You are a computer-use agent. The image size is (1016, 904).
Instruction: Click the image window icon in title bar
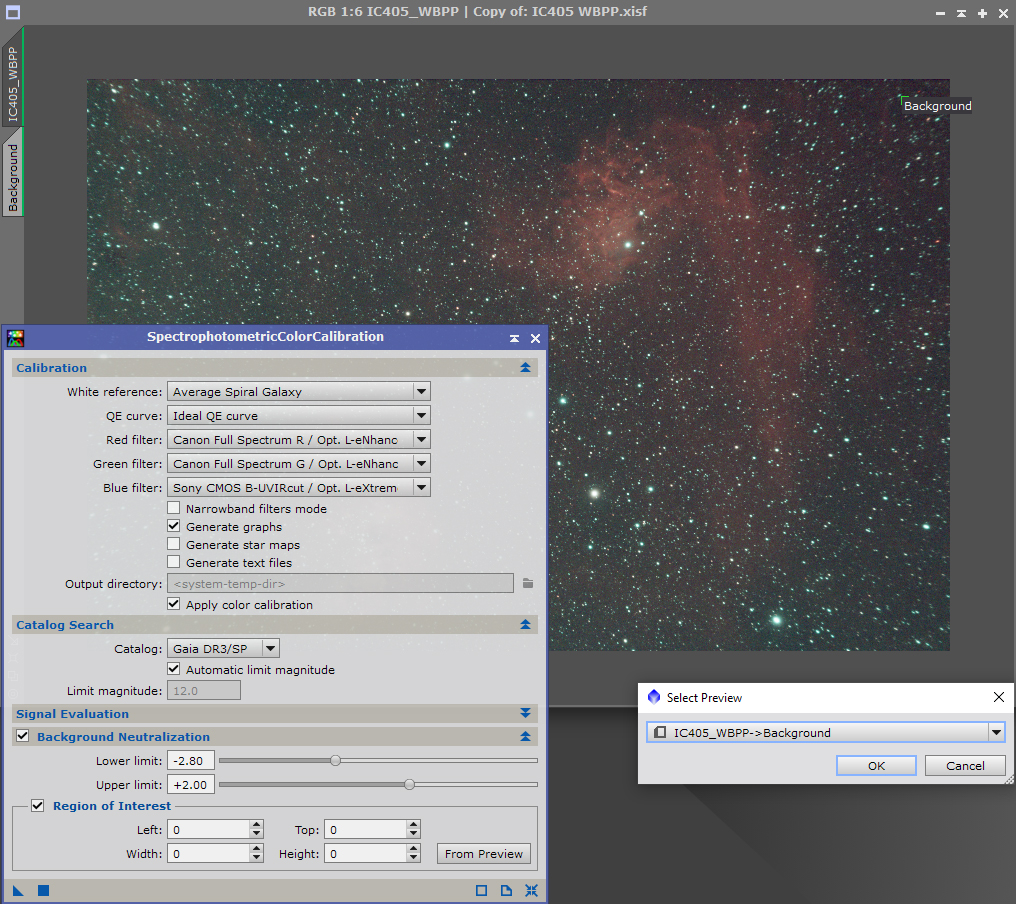click(x=12, y=12)
